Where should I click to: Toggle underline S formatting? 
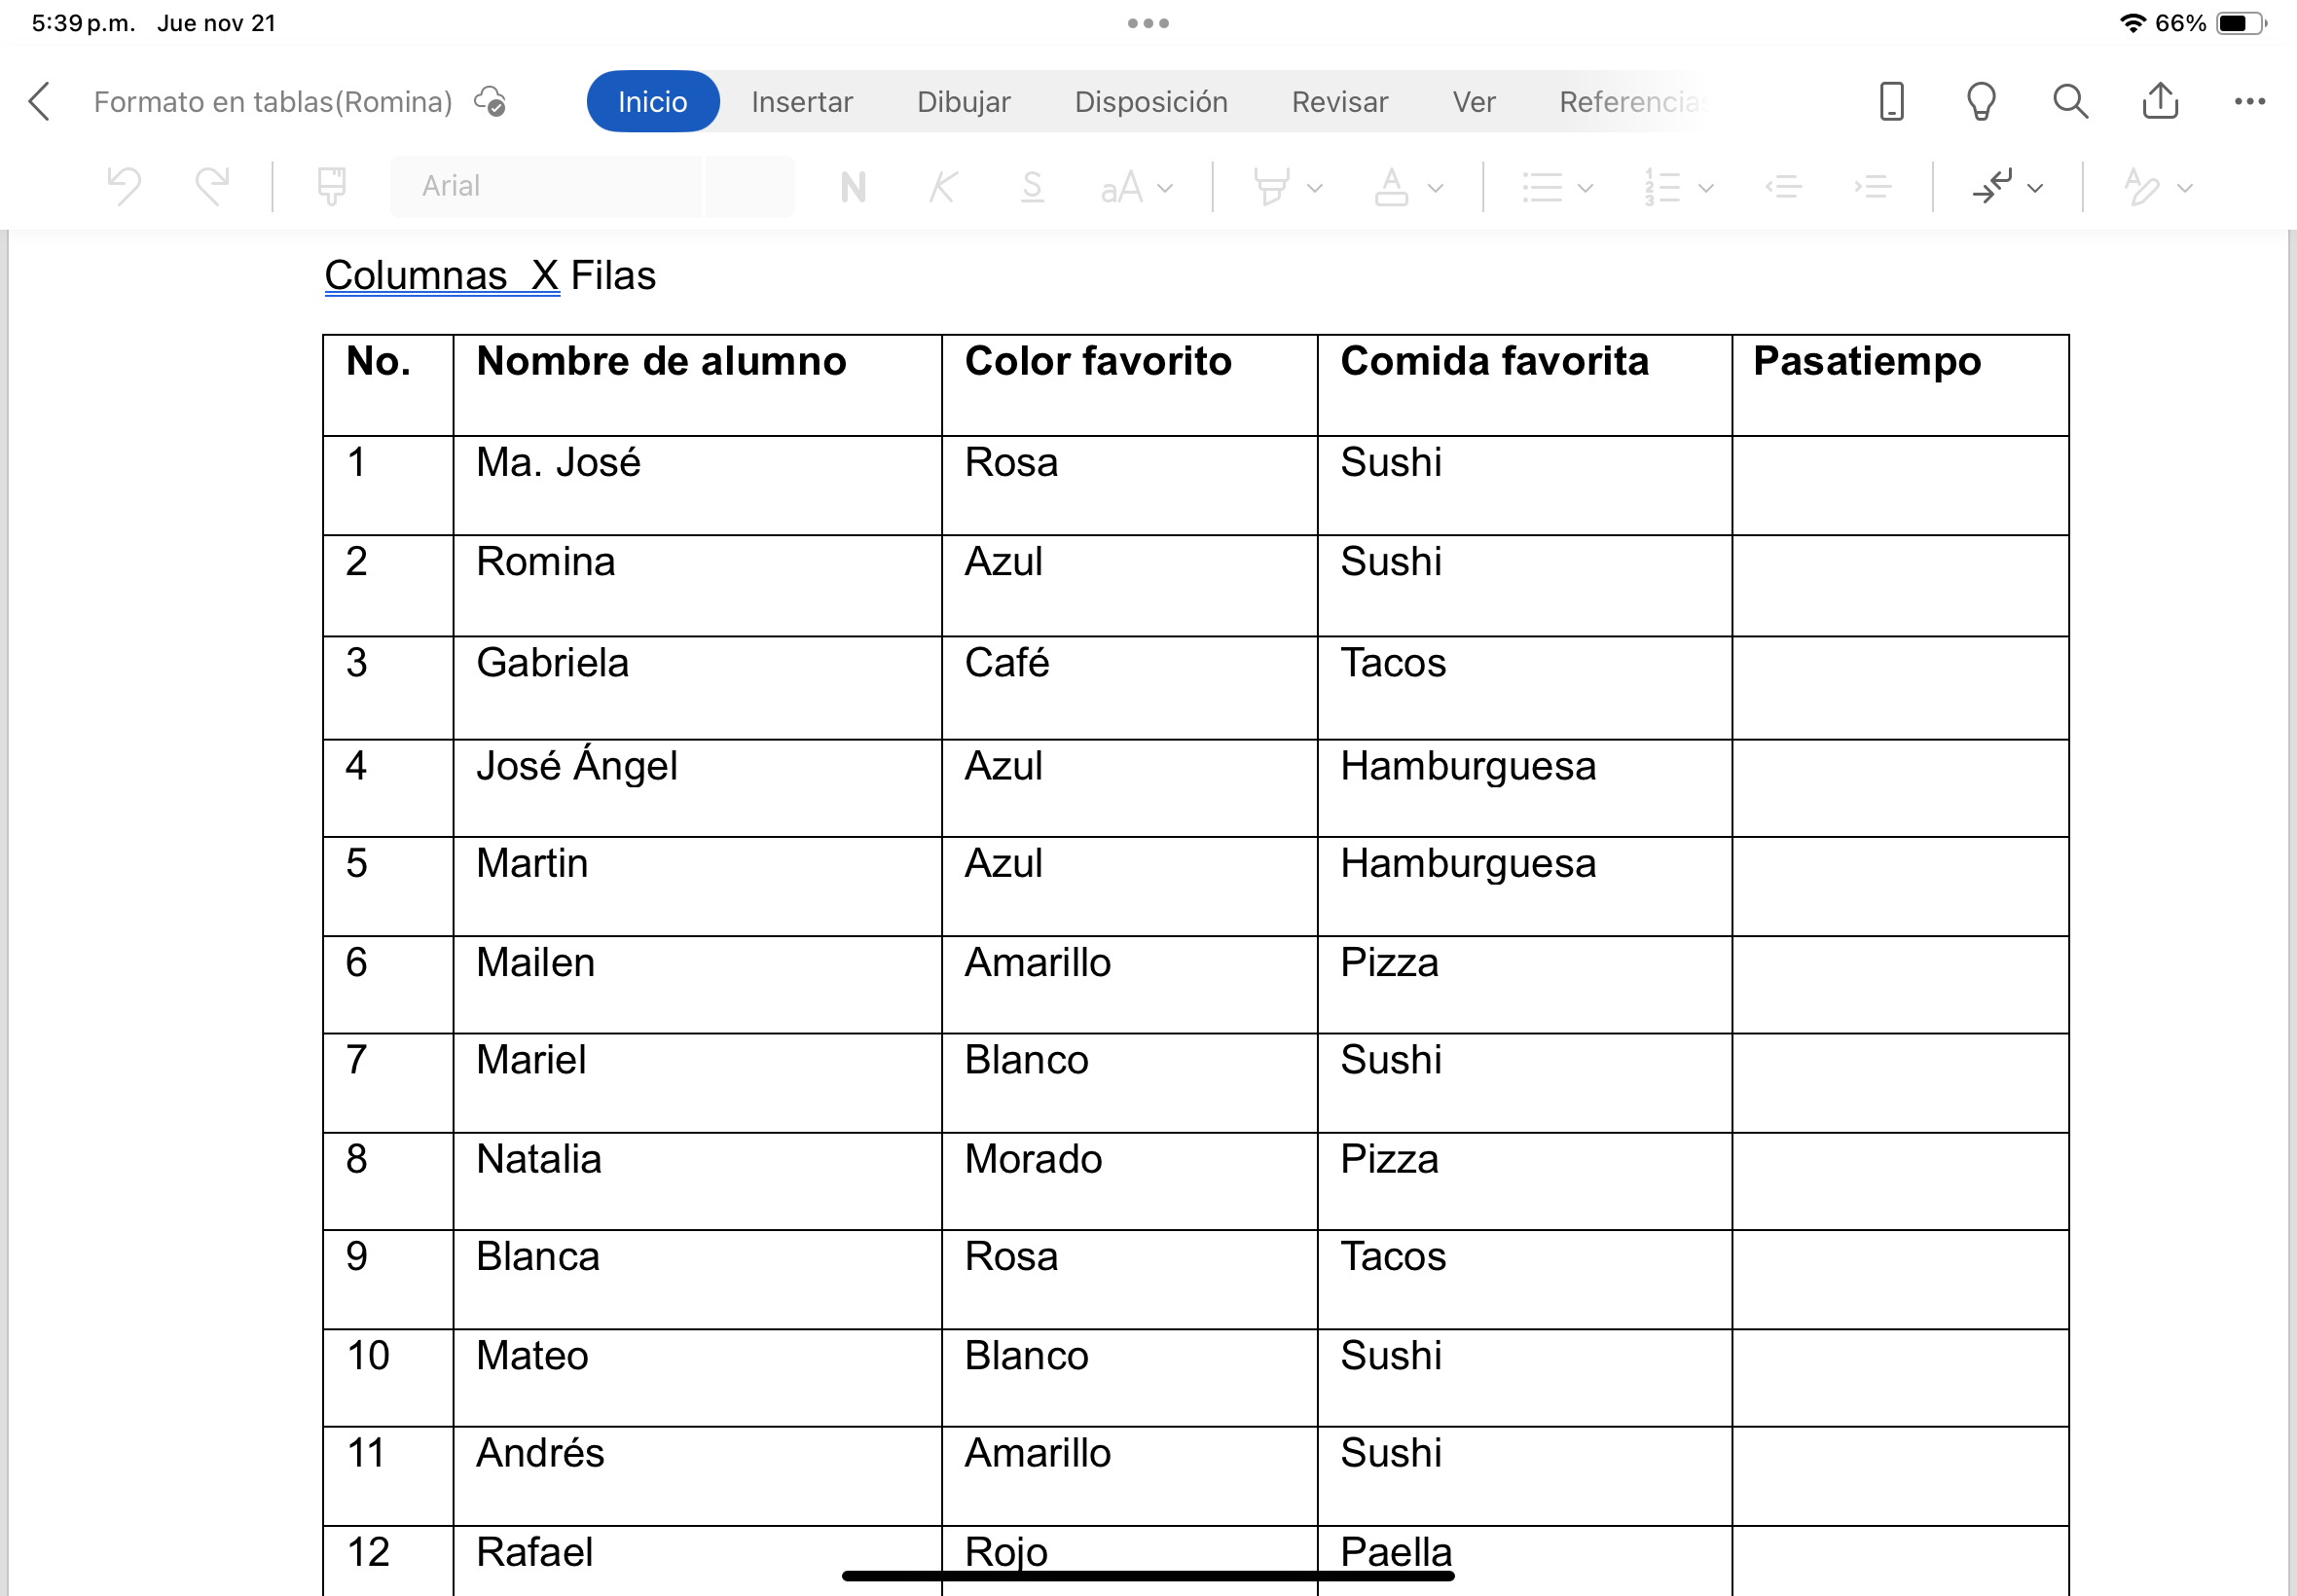(1032, 186)
